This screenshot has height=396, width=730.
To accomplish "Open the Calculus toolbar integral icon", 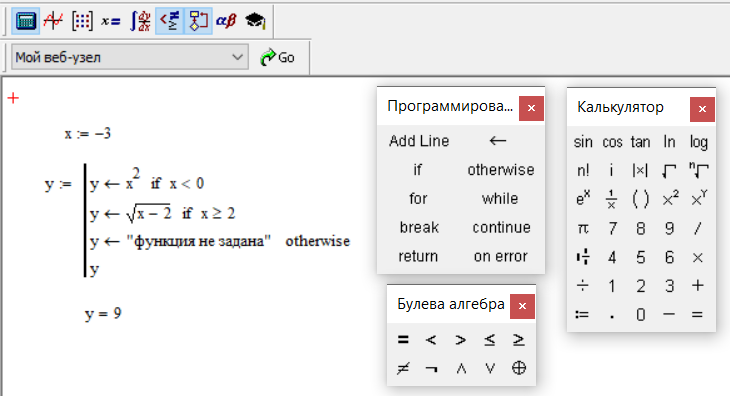I will pos(140,20).
